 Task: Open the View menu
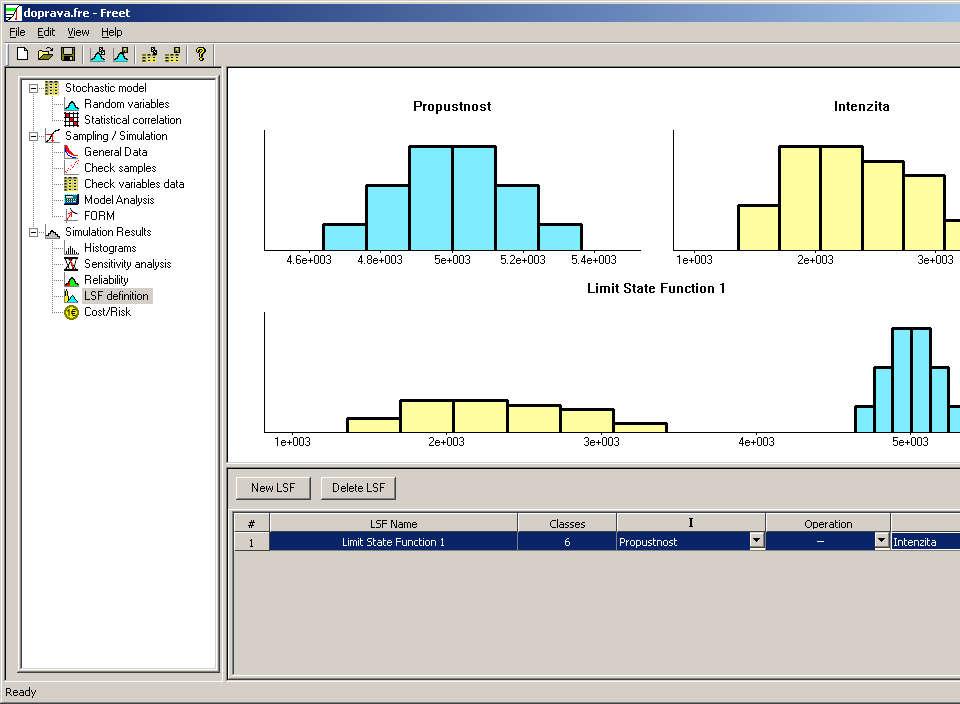78,32
